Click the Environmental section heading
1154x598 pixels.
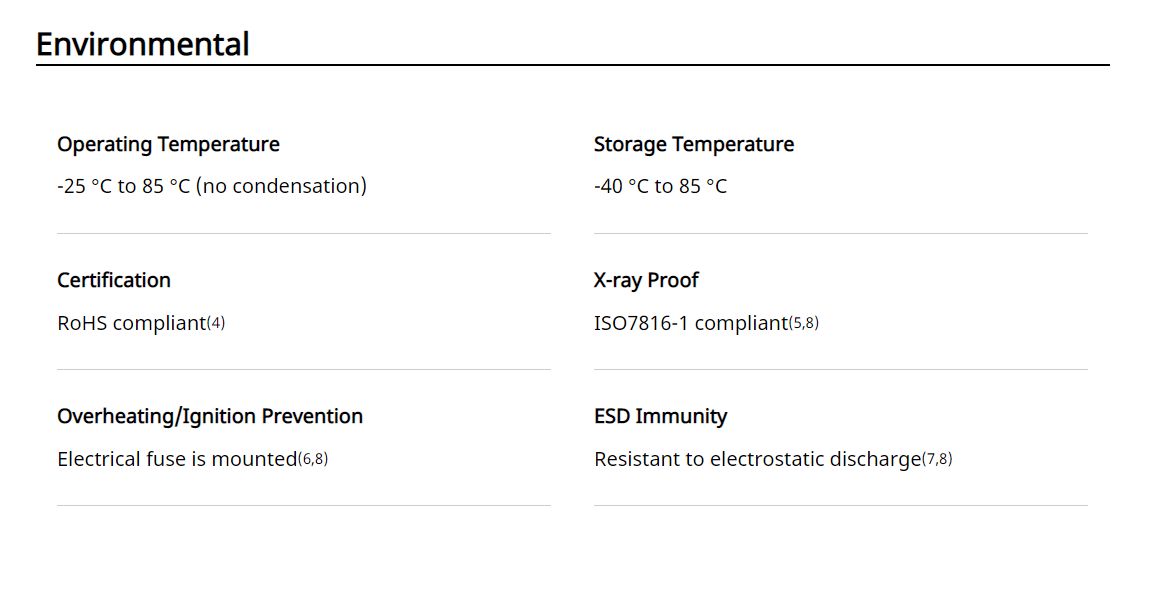143,44
